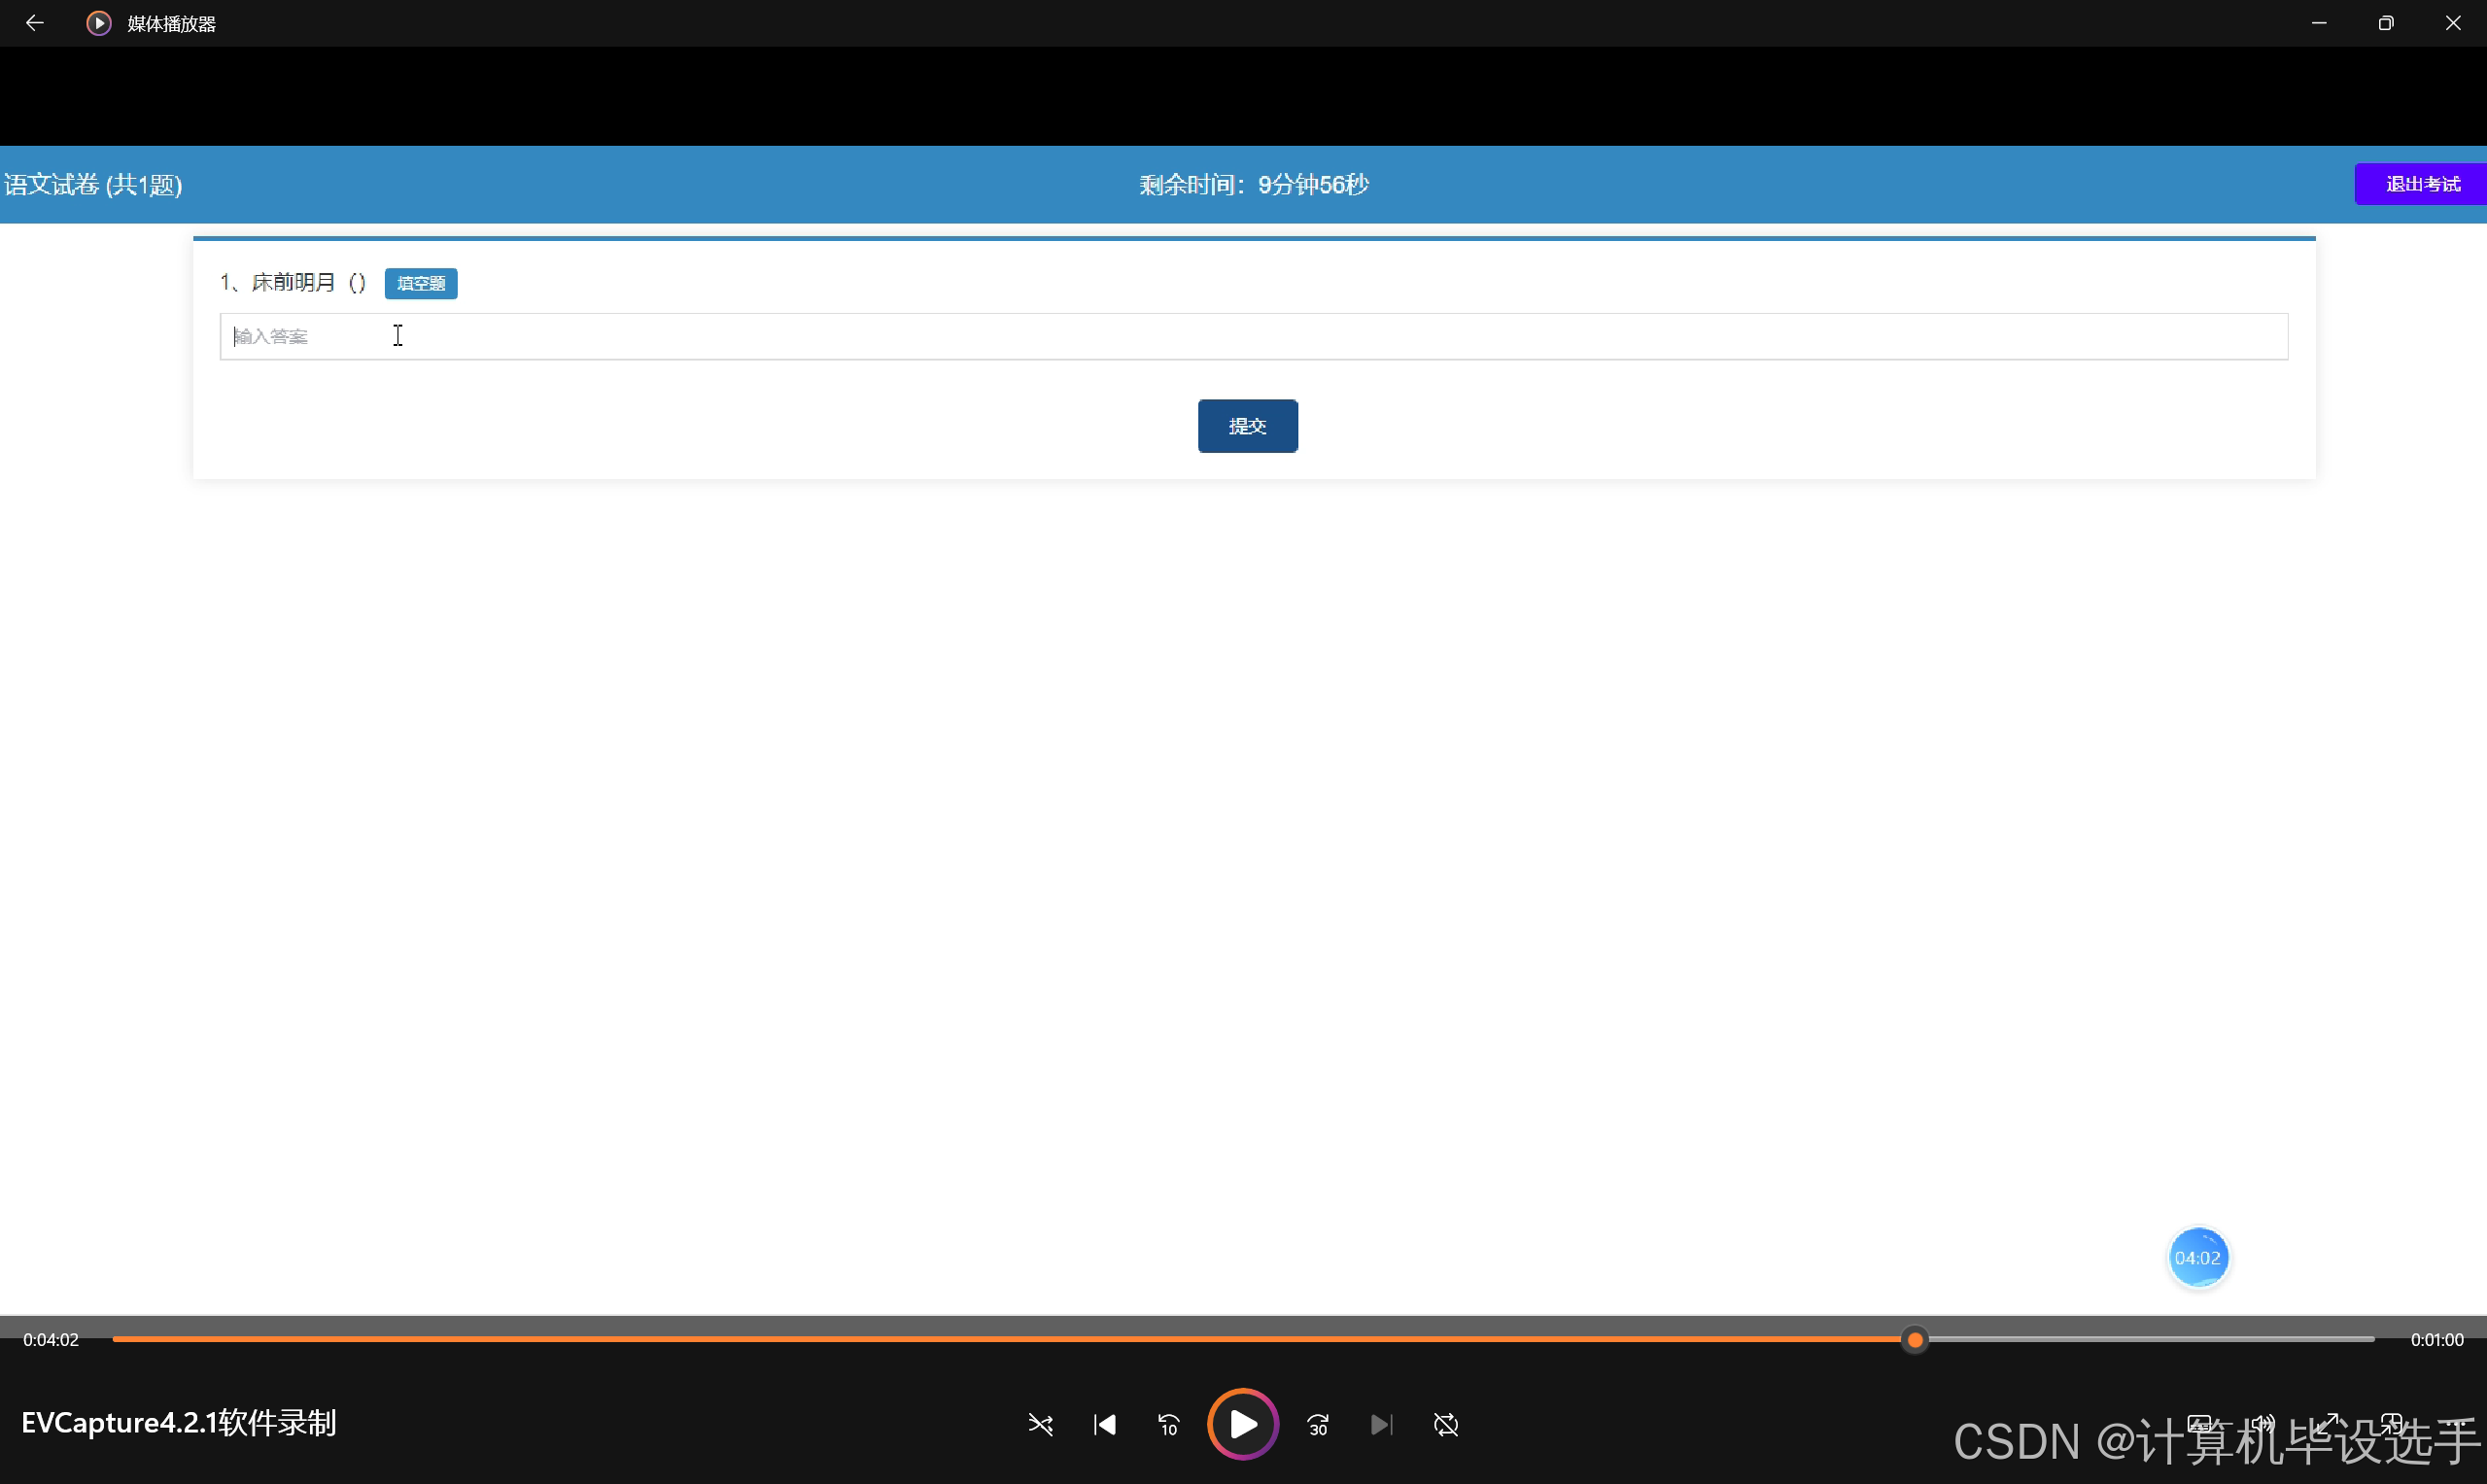
Task: Open subtitles and captions menu
Action: click(x=2200, y=1423)
